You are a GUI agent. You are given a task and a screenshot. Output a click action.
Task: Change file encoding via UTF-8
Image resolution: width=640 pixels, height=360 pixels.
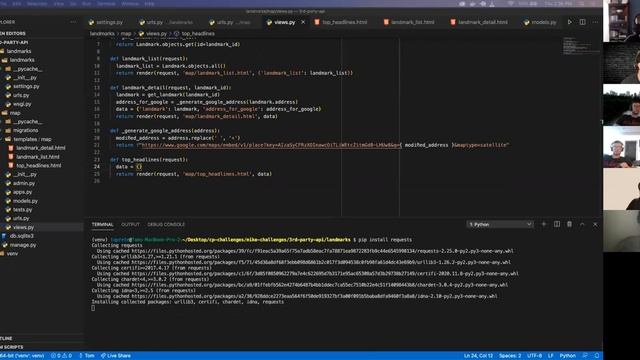click(x=534, y=356)
